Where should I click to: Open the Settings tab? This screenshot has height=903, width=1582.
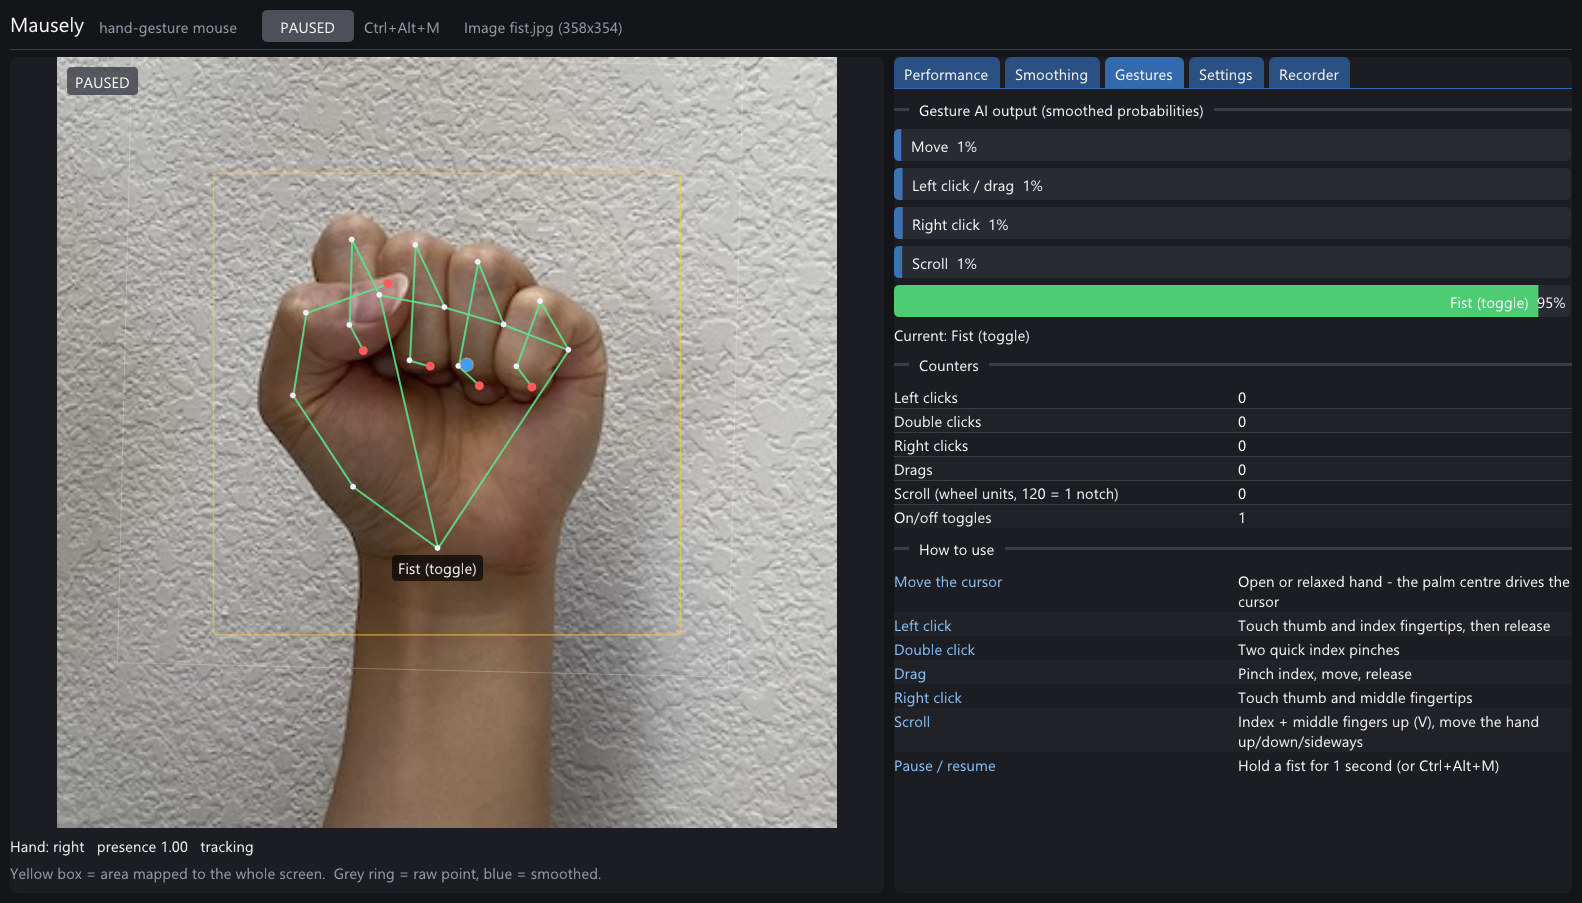coord(1225,74)
